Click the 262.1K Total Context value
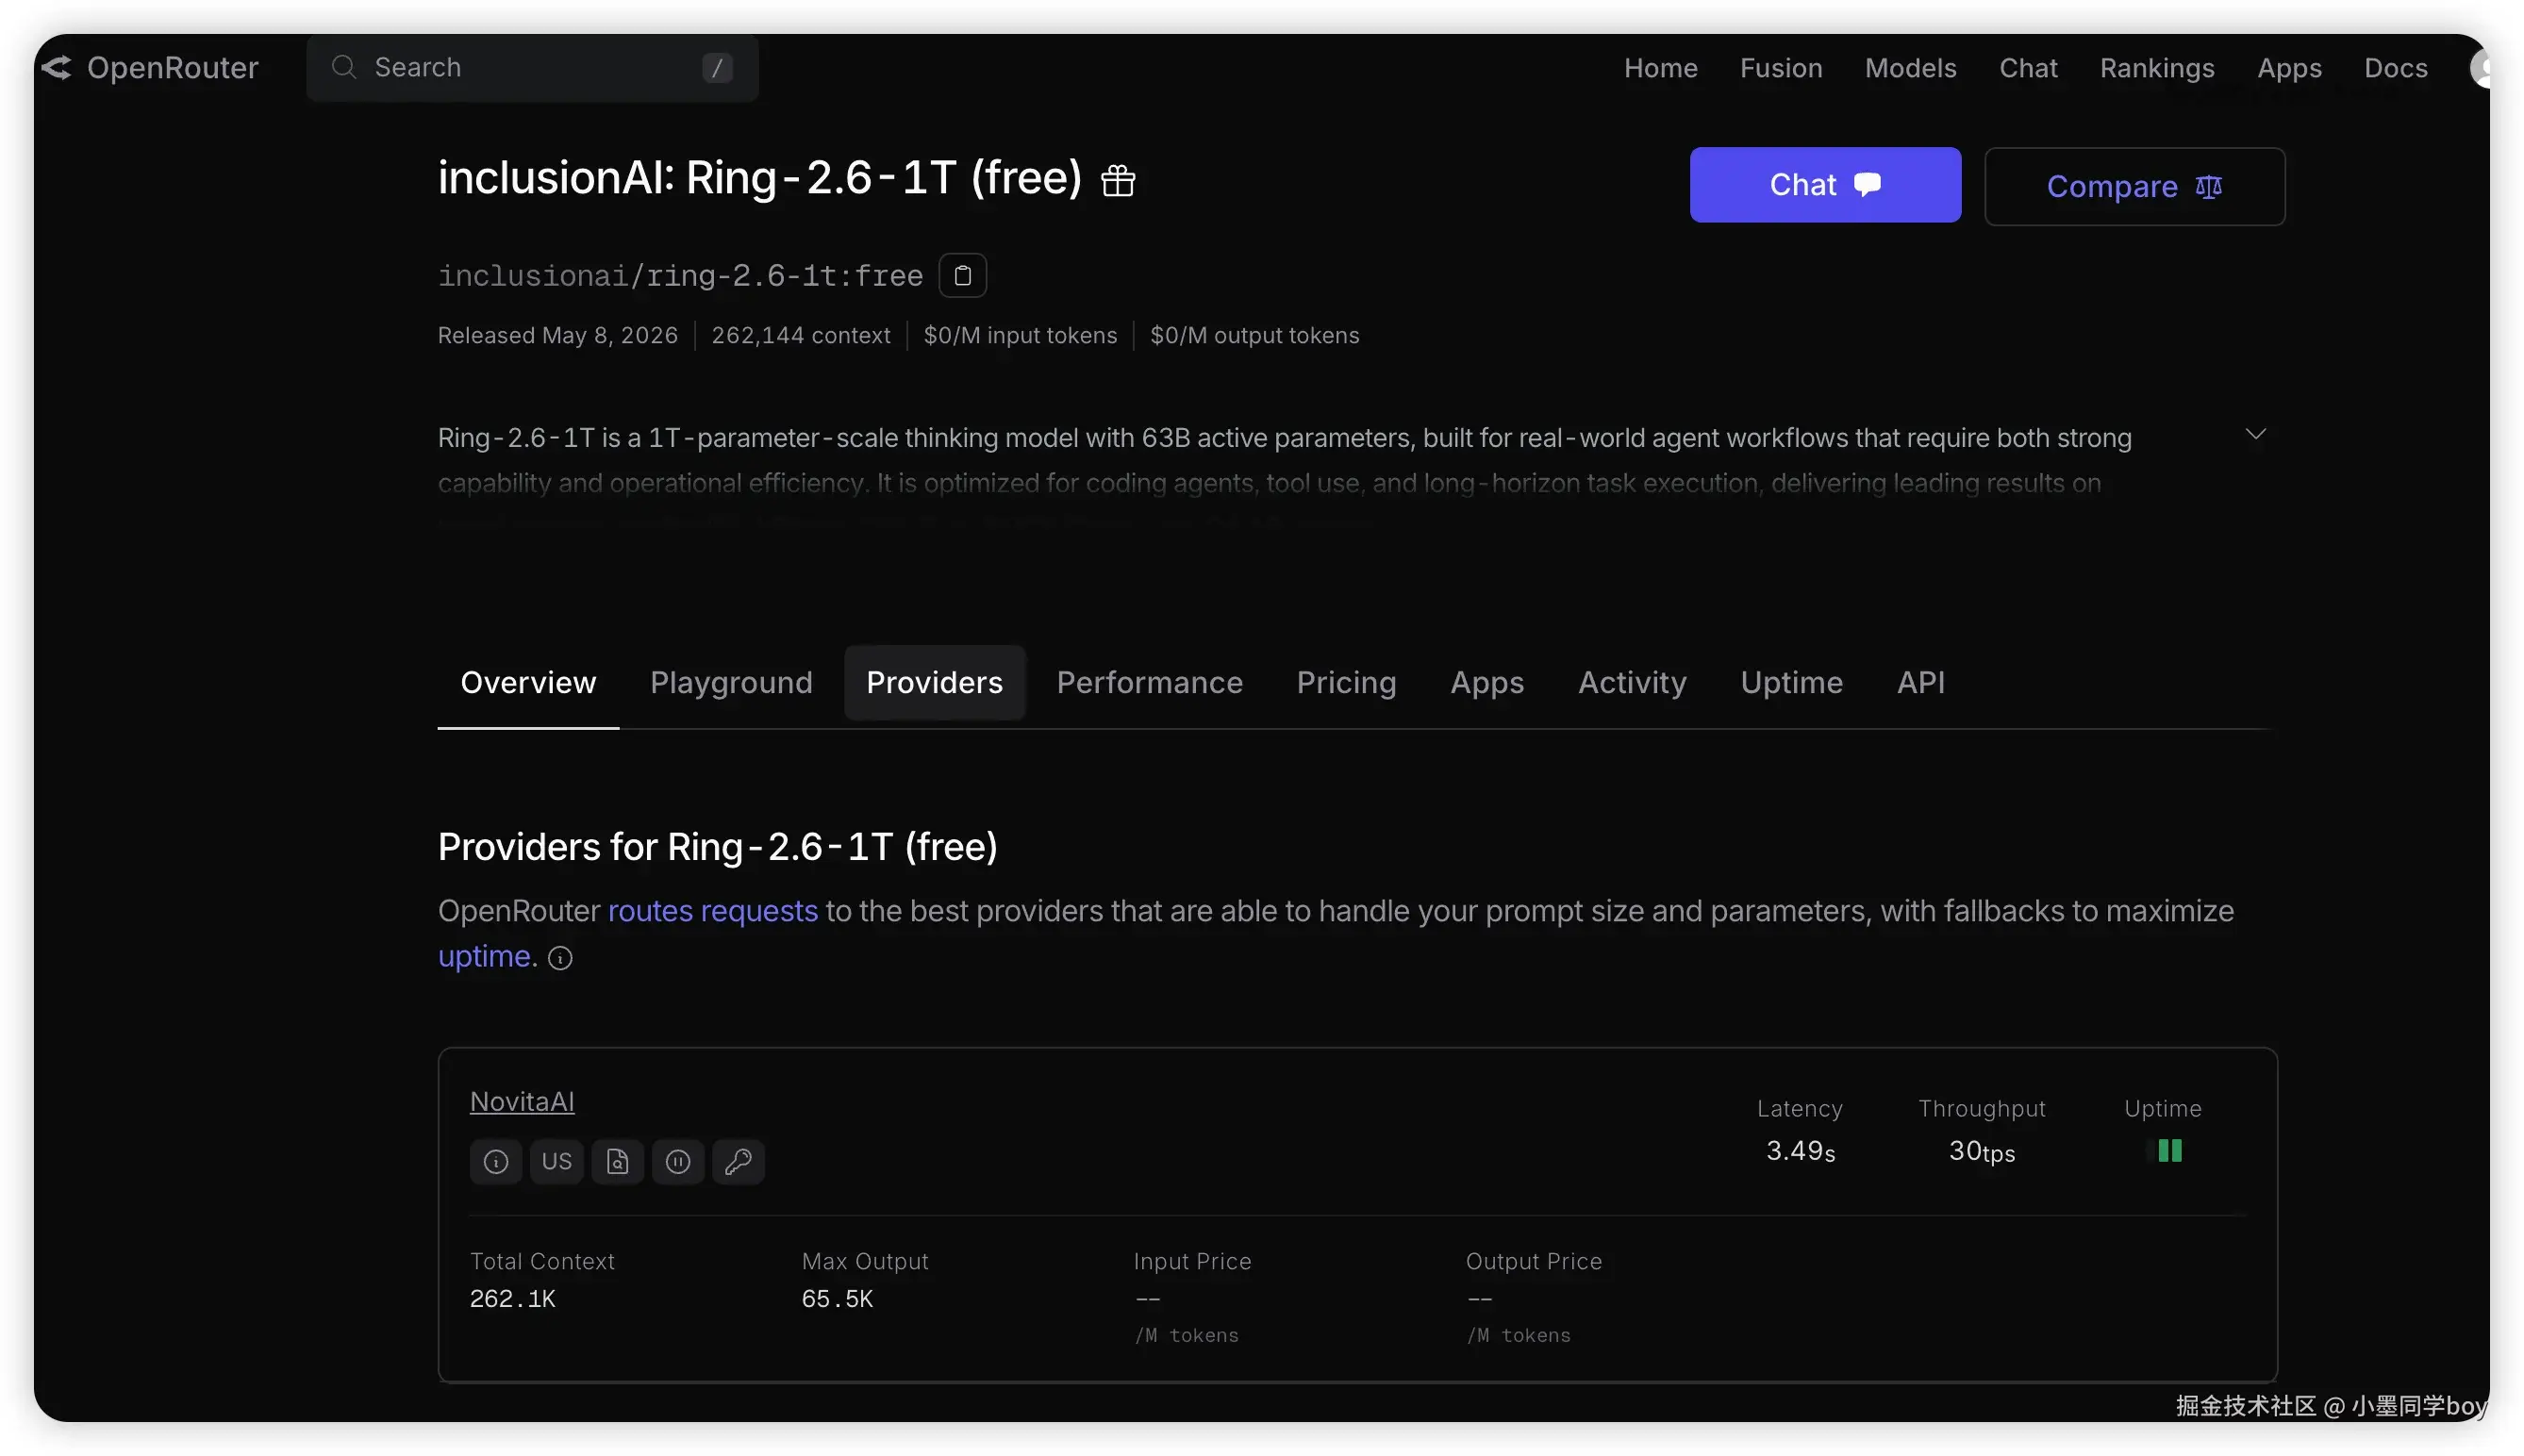 512,1299
